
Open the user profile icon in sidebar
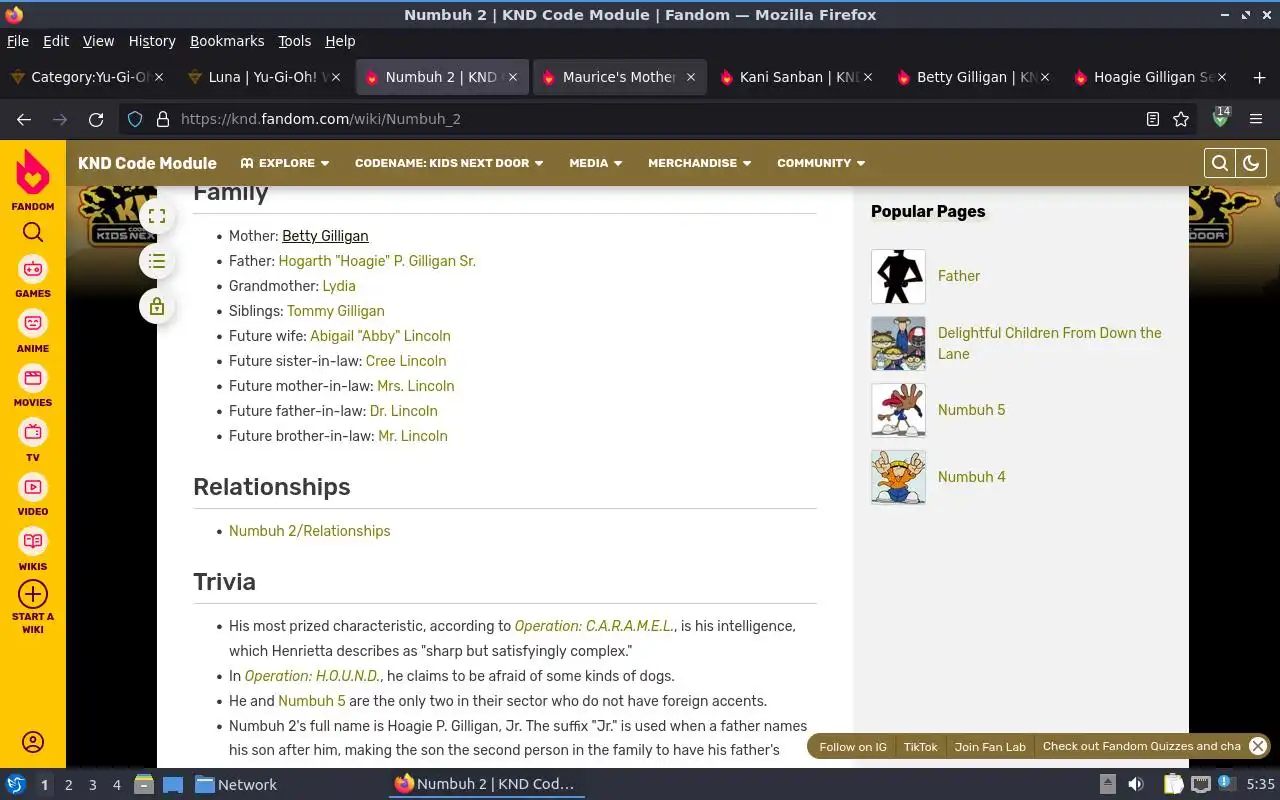pyautogui.click(x=33, y=742)
